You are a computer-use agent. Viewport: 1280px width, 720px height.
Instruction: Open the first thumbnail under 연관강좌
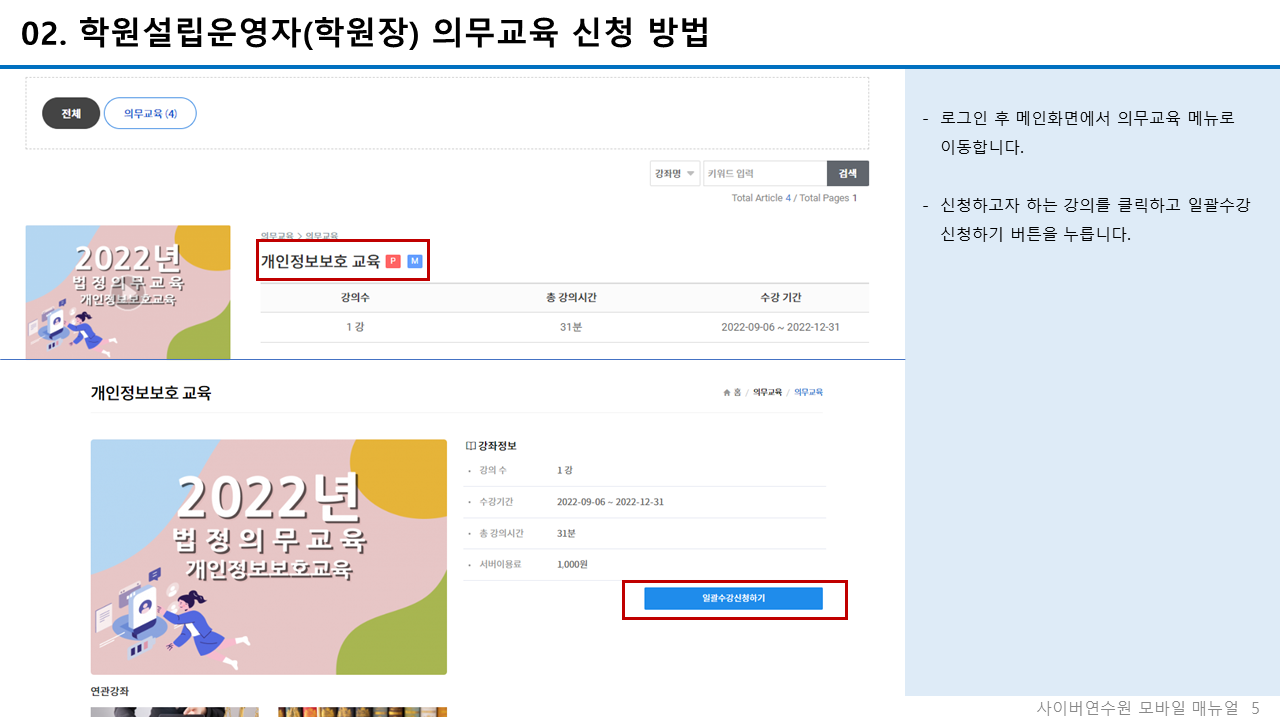point(174,713)
